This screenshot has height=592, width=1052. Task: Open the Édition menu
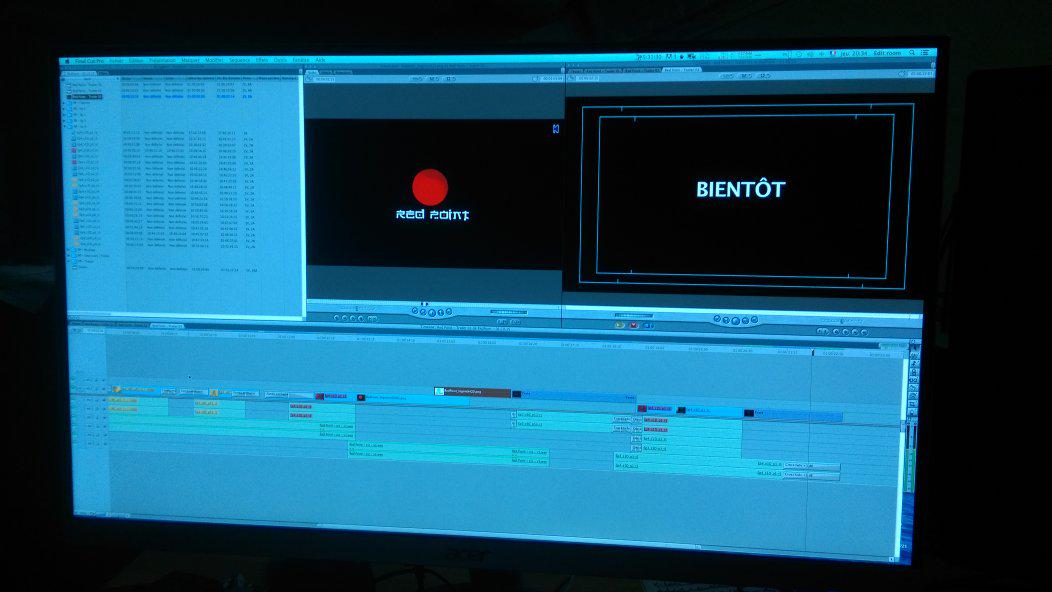click(x=136, y=60)
